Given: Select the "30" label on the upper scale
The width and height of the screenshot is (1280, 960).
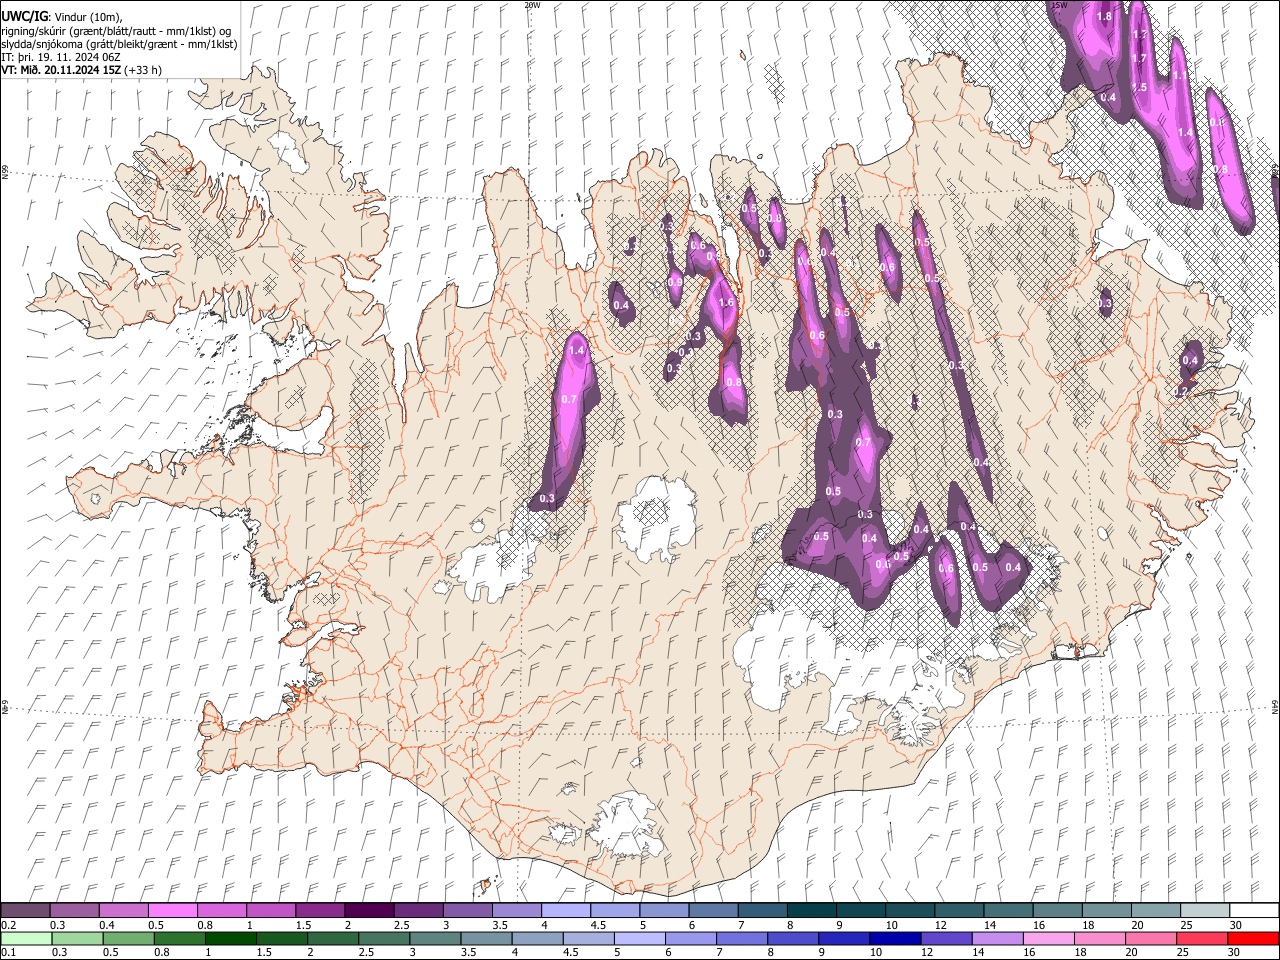Looking at the screenshot, I should [x=1235, y=925].
